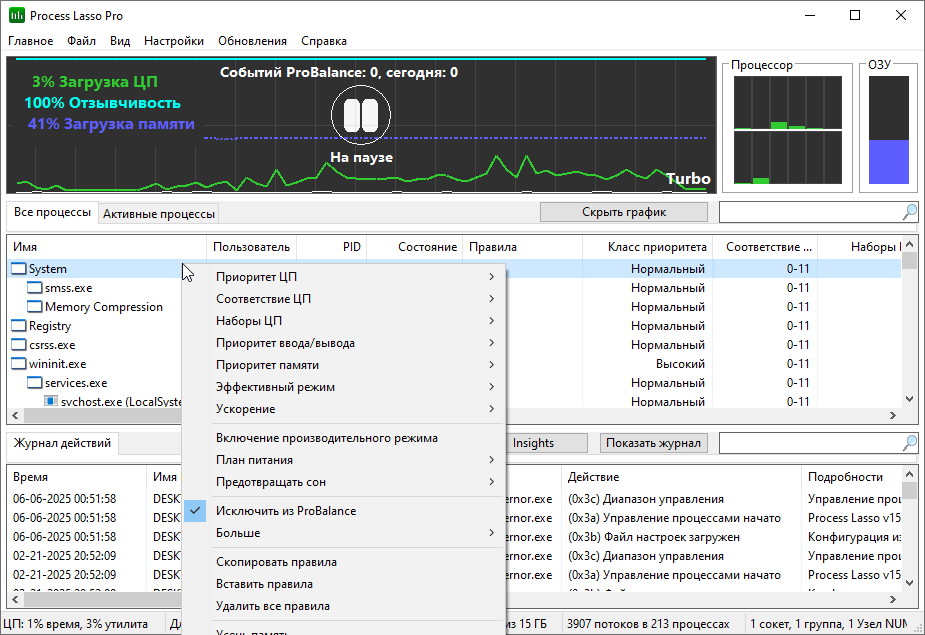Click the Процессор core usage graph
The width and height of the screenshot is (925, 635).
788,130
